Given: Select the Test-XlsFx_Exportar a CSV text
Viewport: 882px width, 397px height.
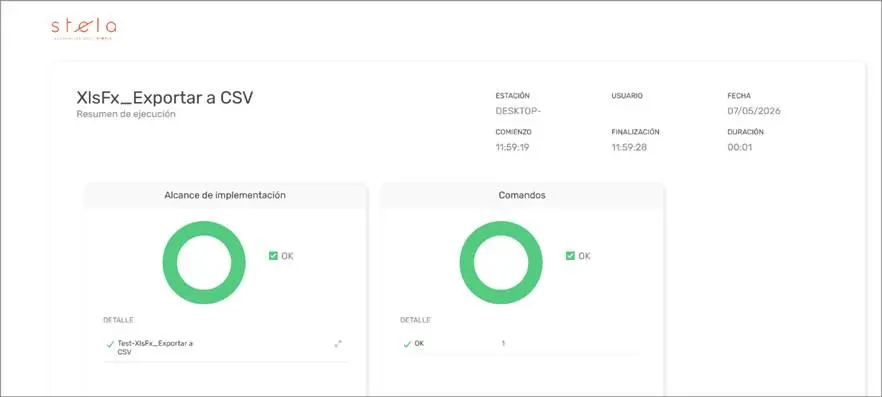Looking at the screenshot, I should point(155,348).
